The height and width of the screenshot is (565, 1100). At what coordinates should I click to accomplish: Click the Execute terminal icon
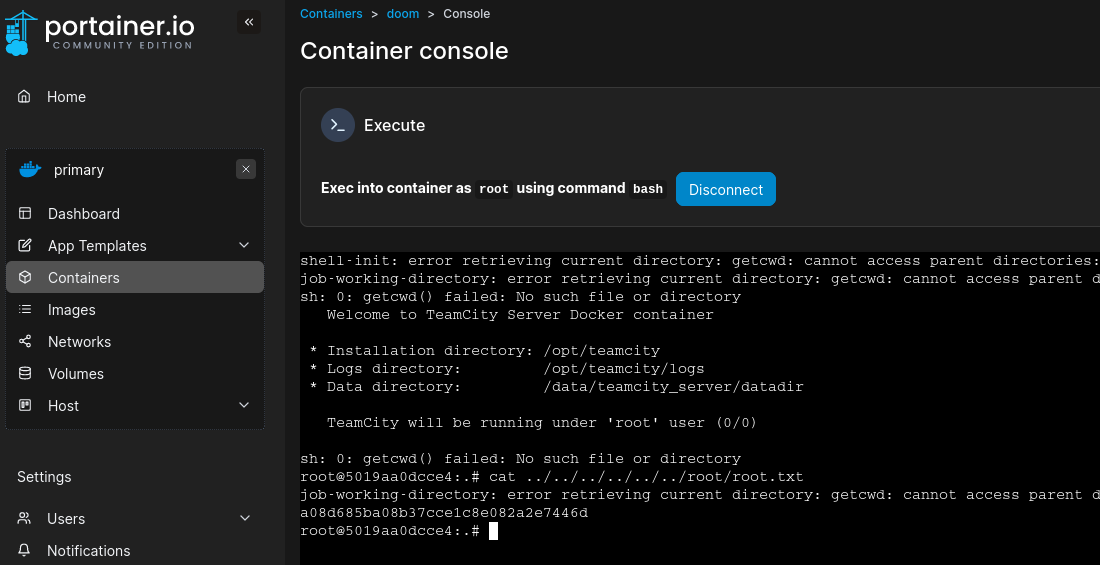click(x=338, y=125)
